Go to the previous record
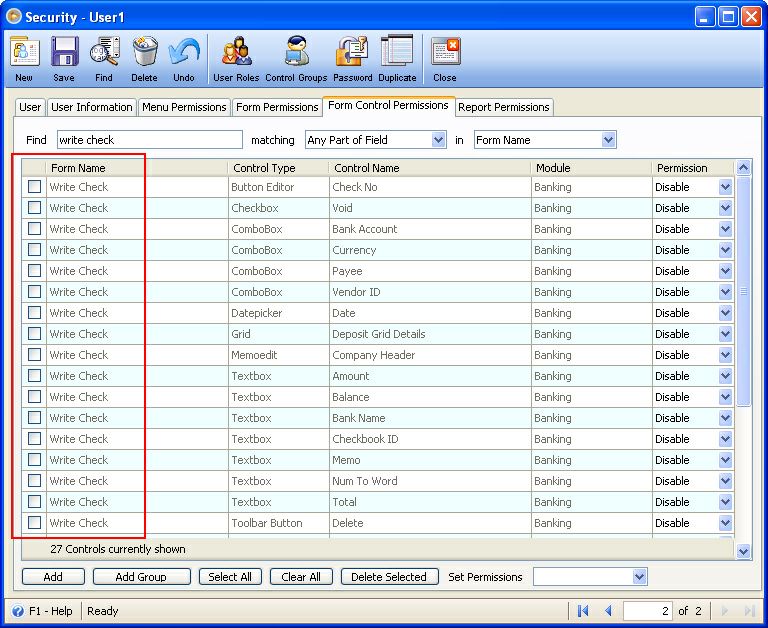Viewport: 768px width, 628px height. click(x=609, y=611)
